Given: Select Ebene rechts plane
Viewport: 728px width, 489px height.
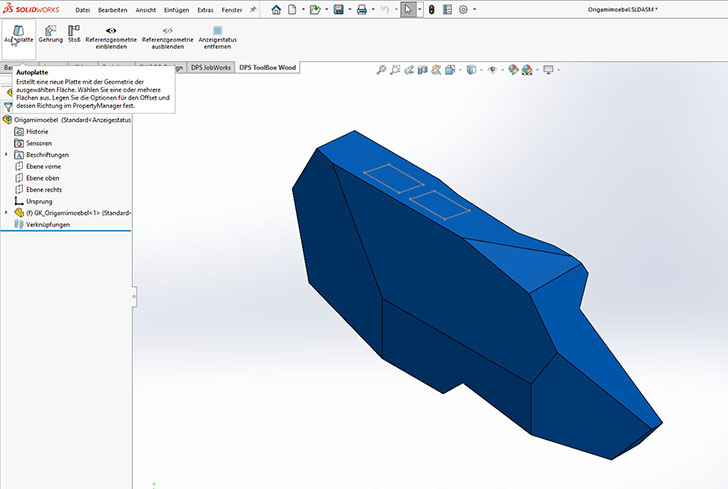Looking at the screenshot, I should [44, 189].
